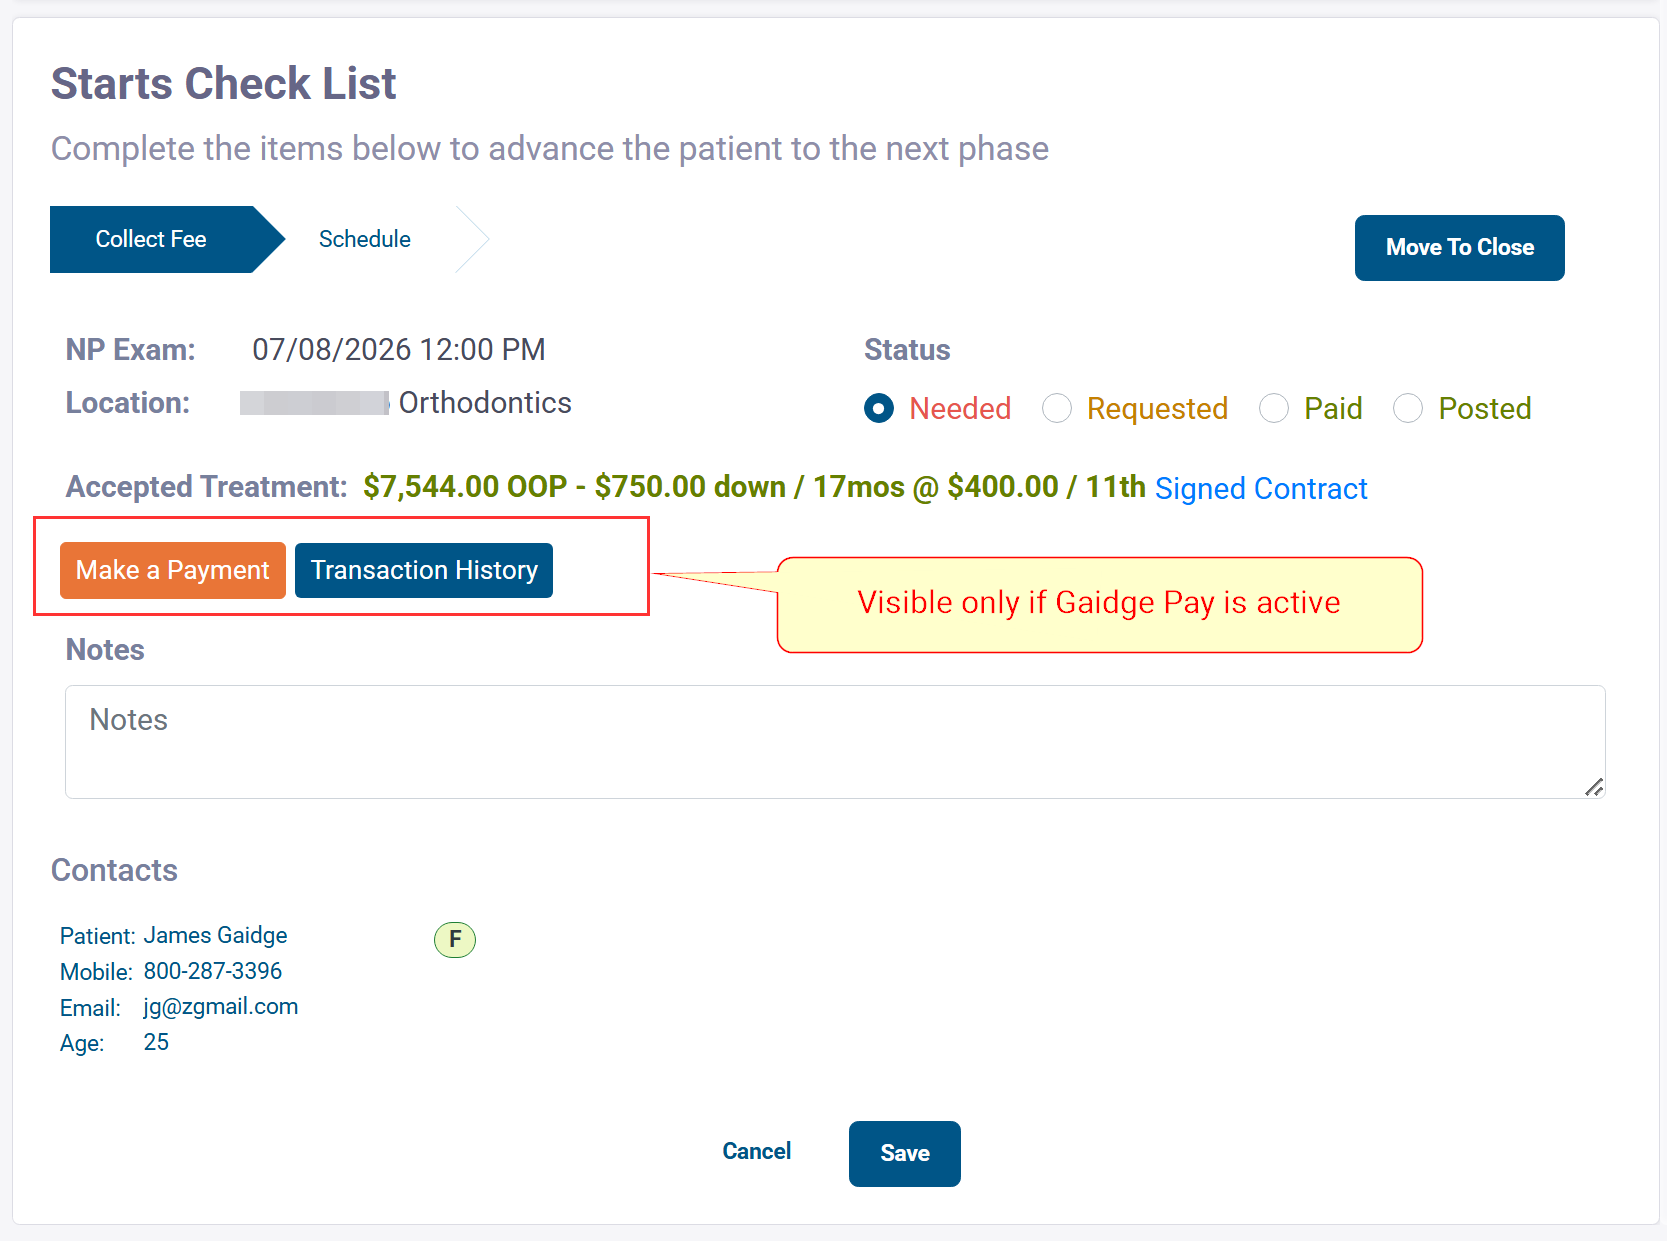Click the Accepted Treatment amount text
The height and width of the screenshot is (1241, 1667).
click(x=754, y=487)
